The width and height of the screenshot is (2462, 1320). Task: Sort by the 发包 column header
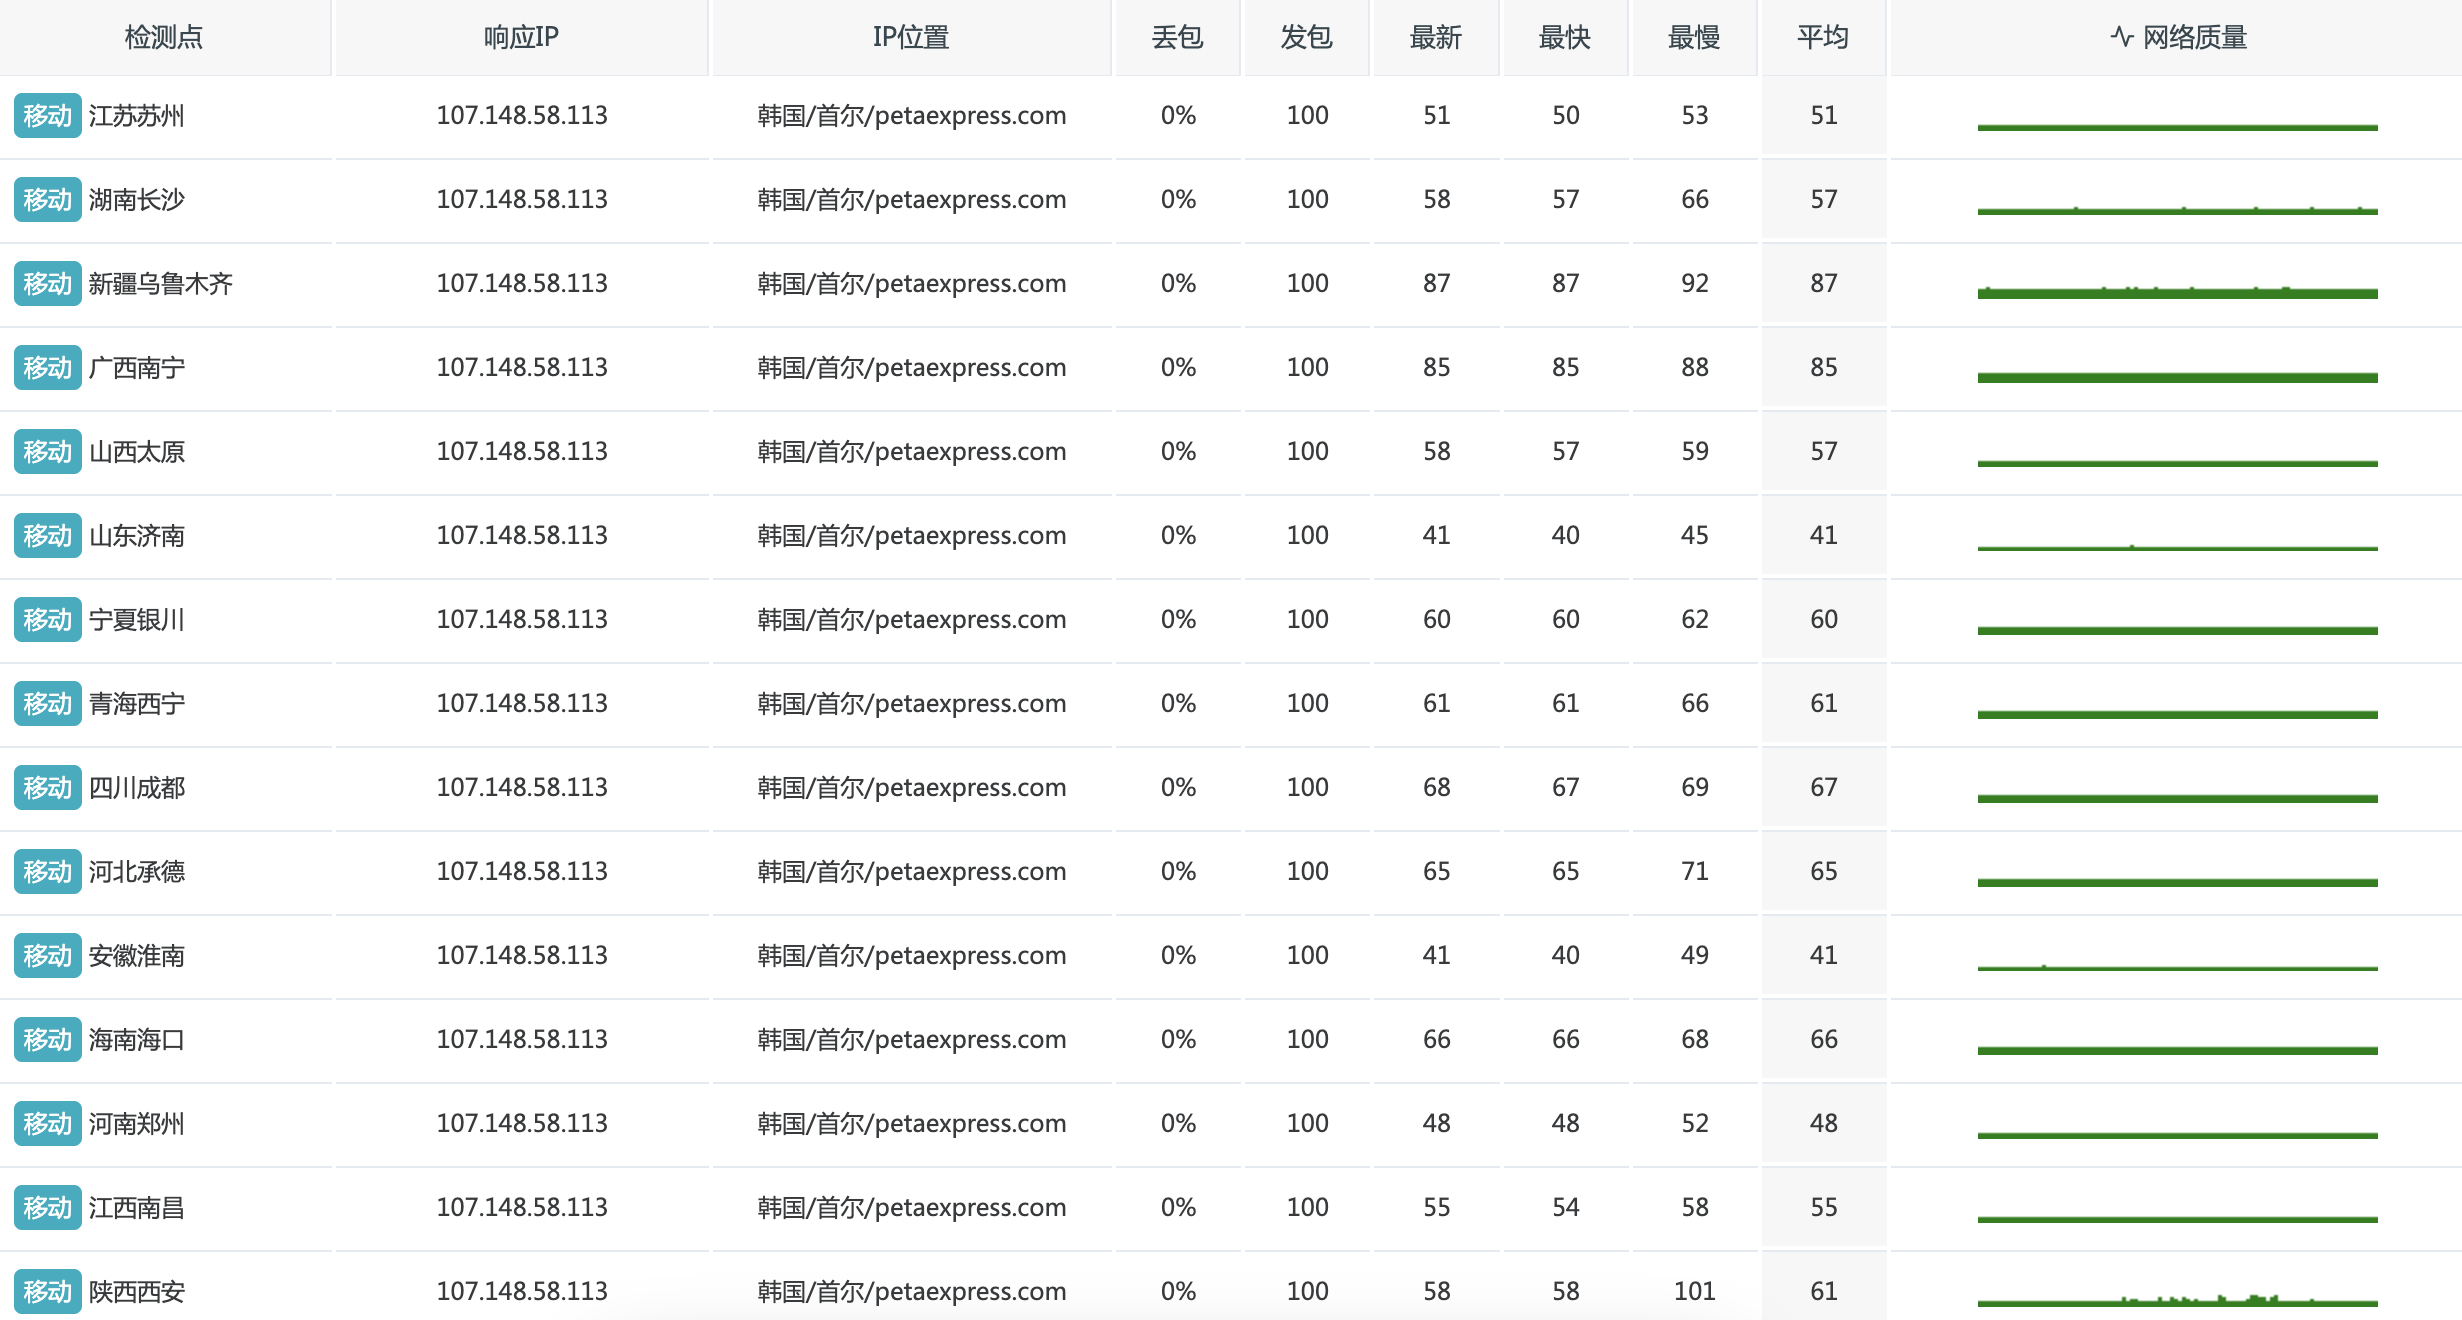pos(1307,37)
